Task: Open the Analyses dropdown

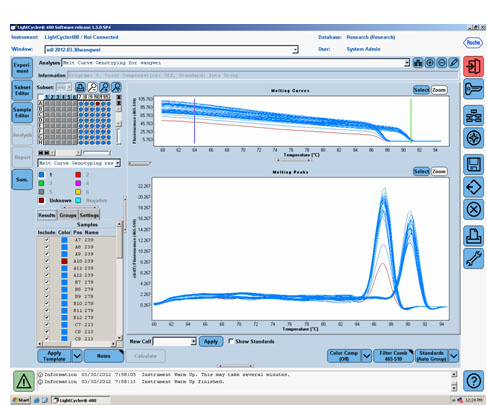Action: tap(407, 63)
